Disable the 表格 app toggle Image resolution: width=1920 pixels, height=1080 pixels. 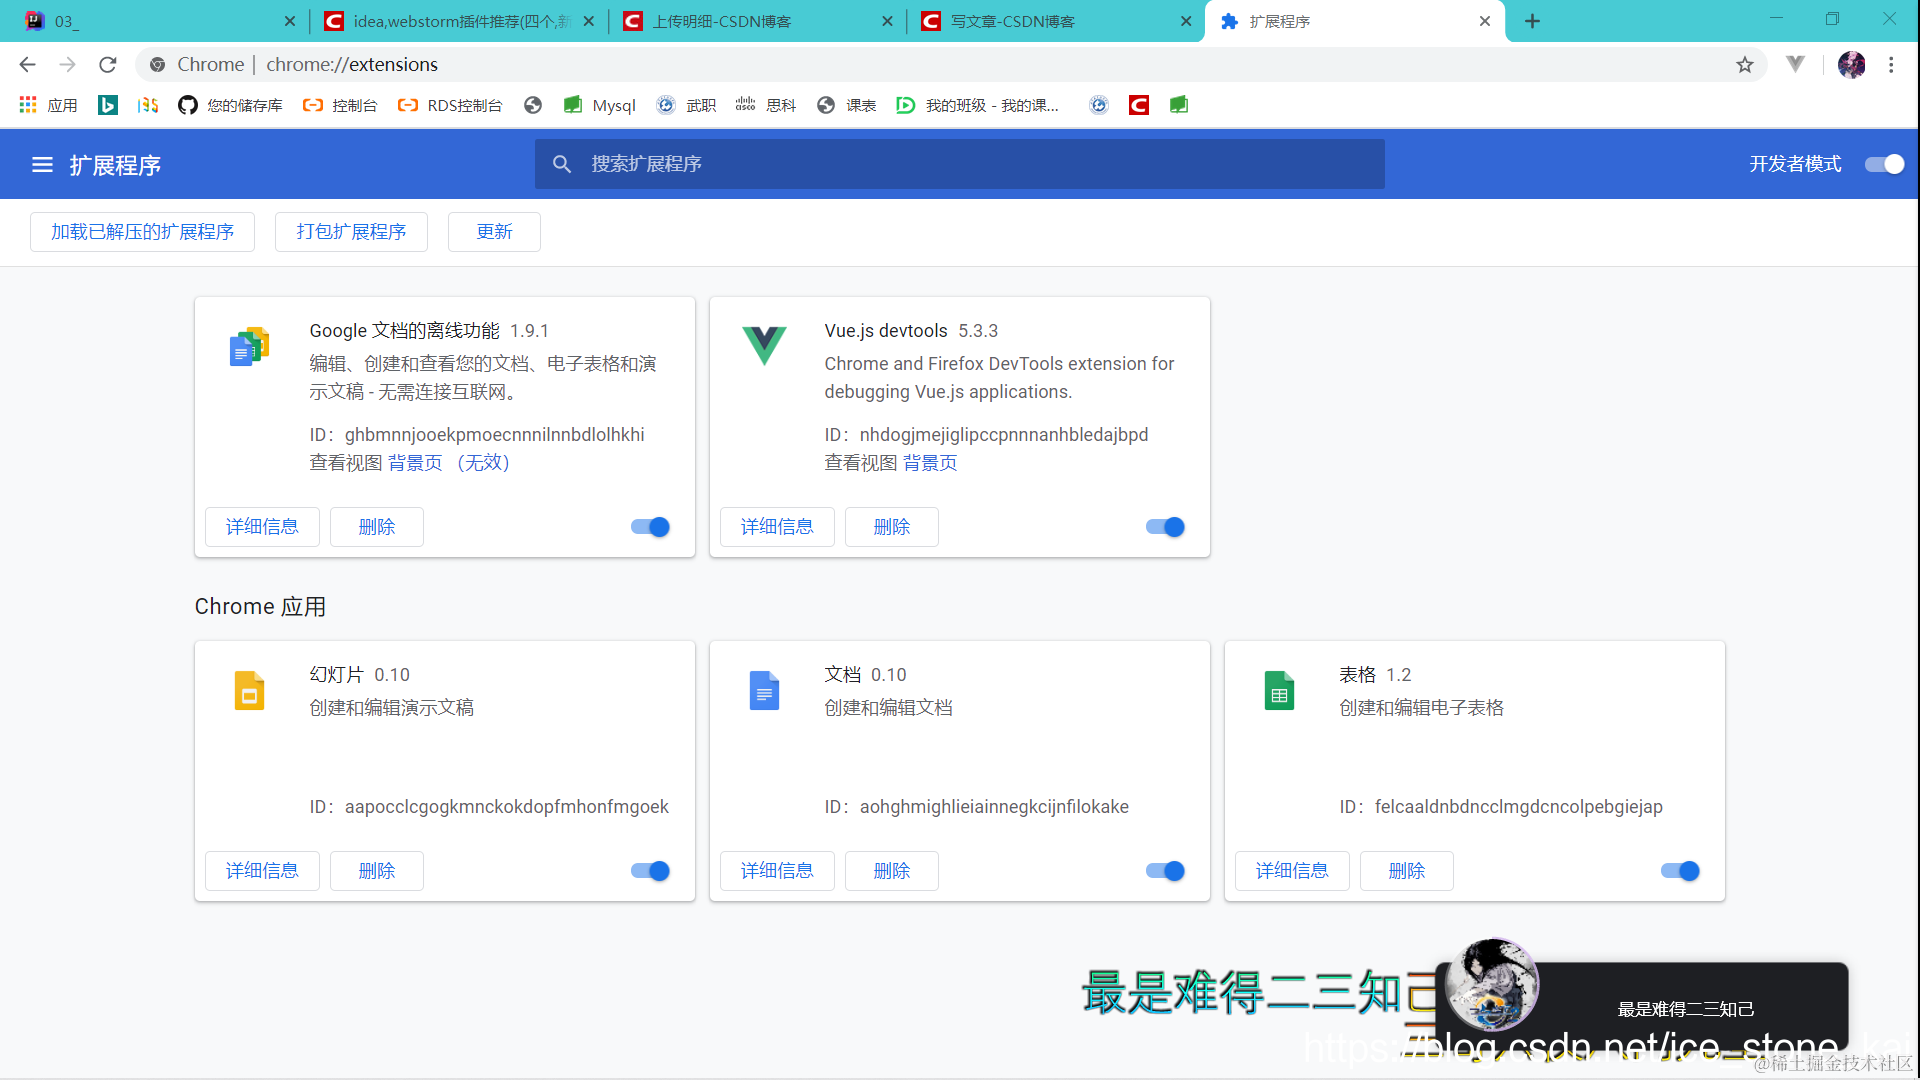click(1679, 871)
